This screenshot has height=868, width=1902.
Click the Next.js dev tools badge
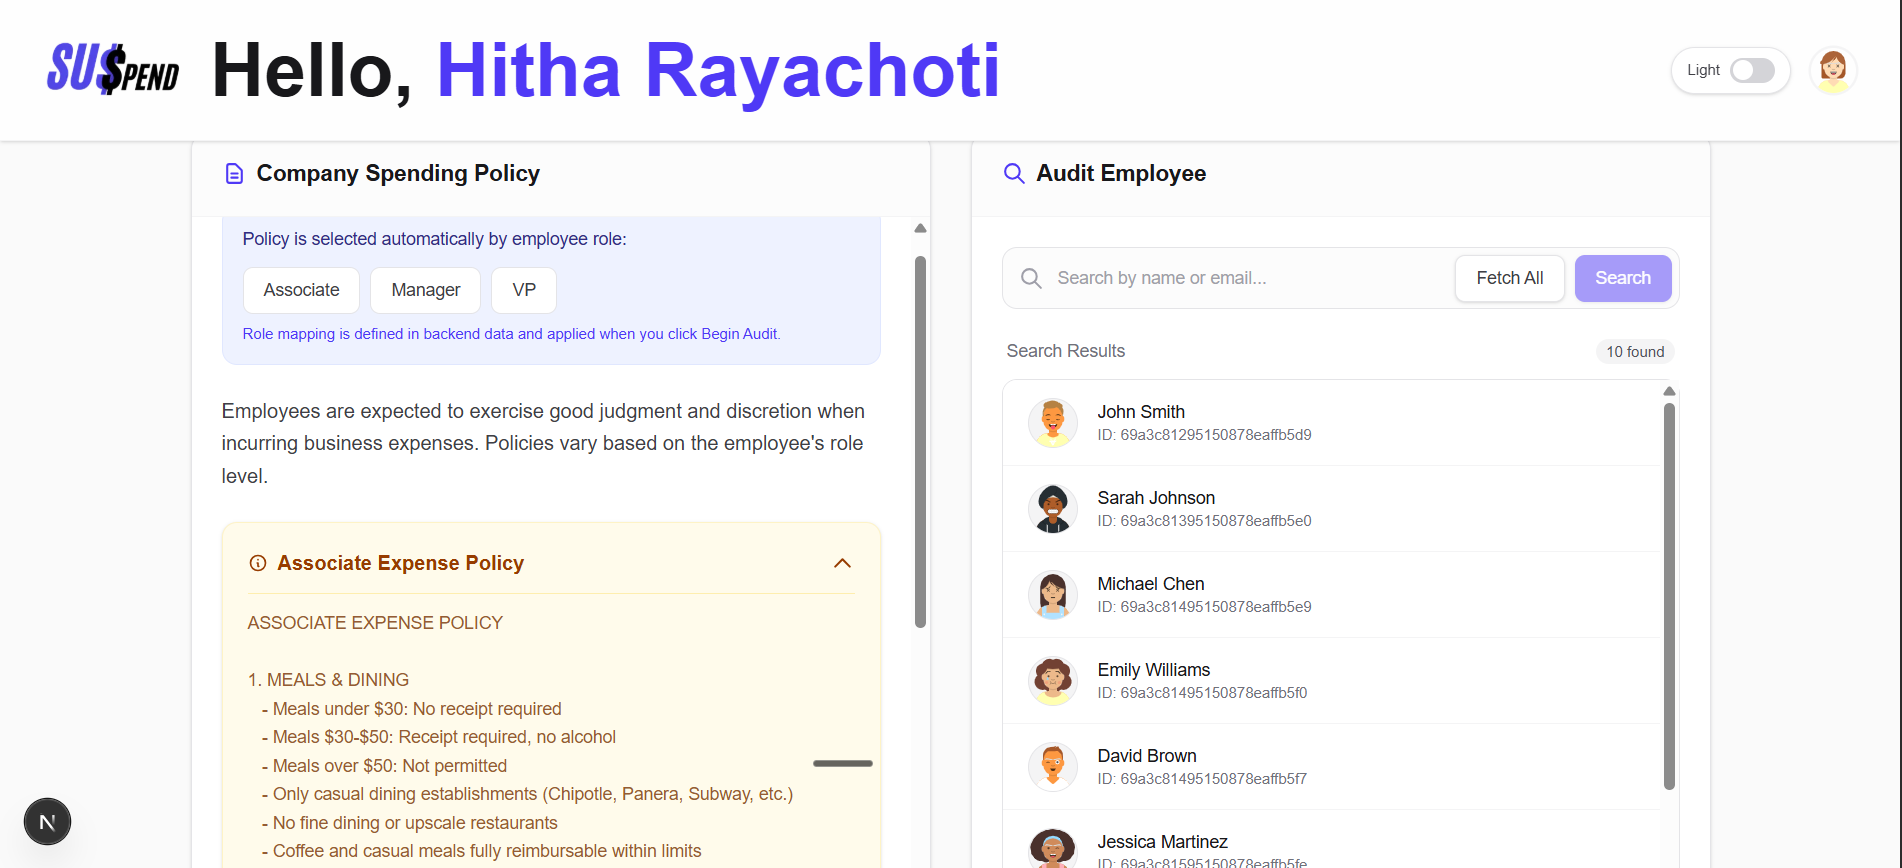[x=47, y=822]
